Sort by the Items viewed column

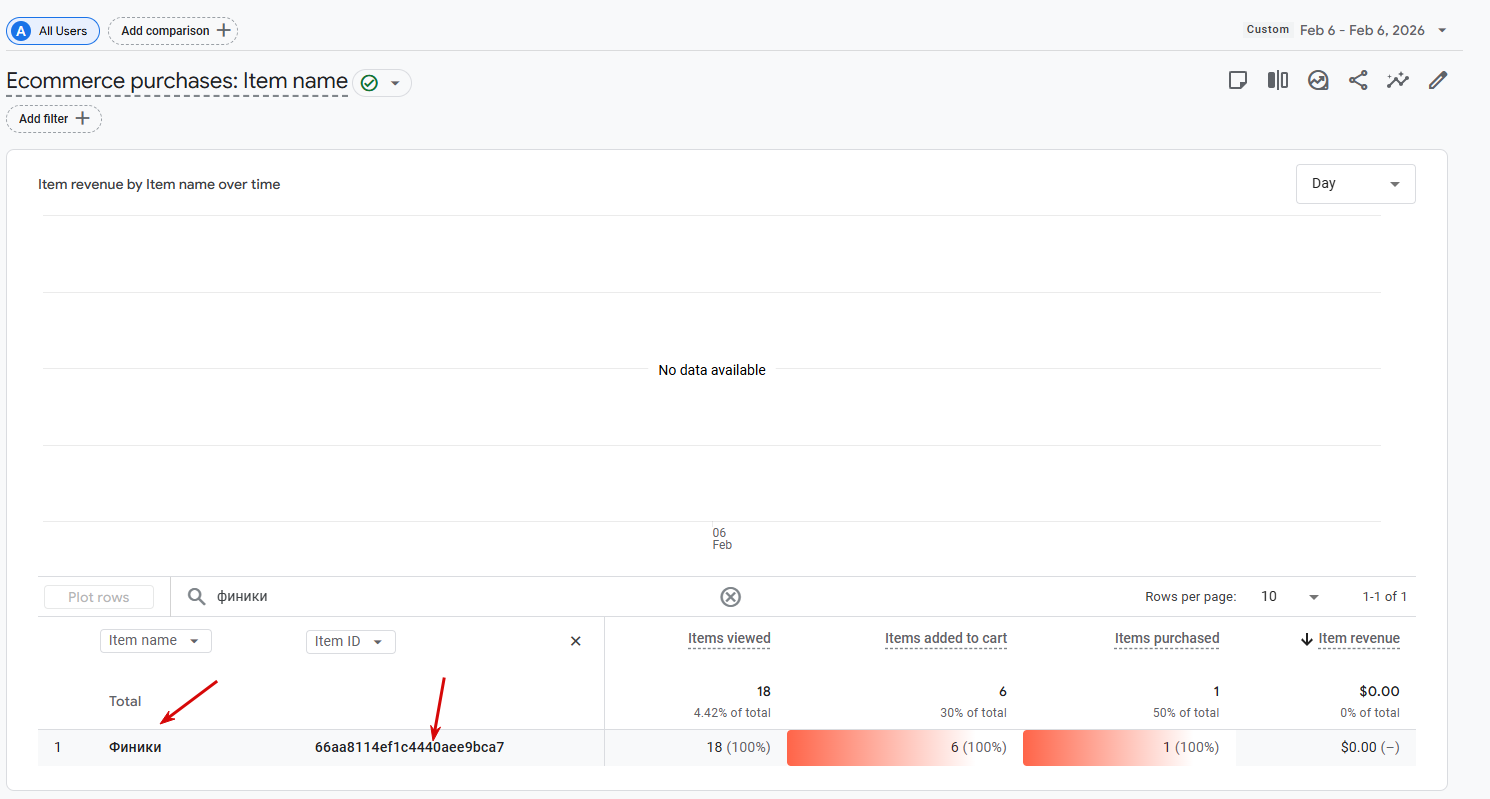point(729,639)
